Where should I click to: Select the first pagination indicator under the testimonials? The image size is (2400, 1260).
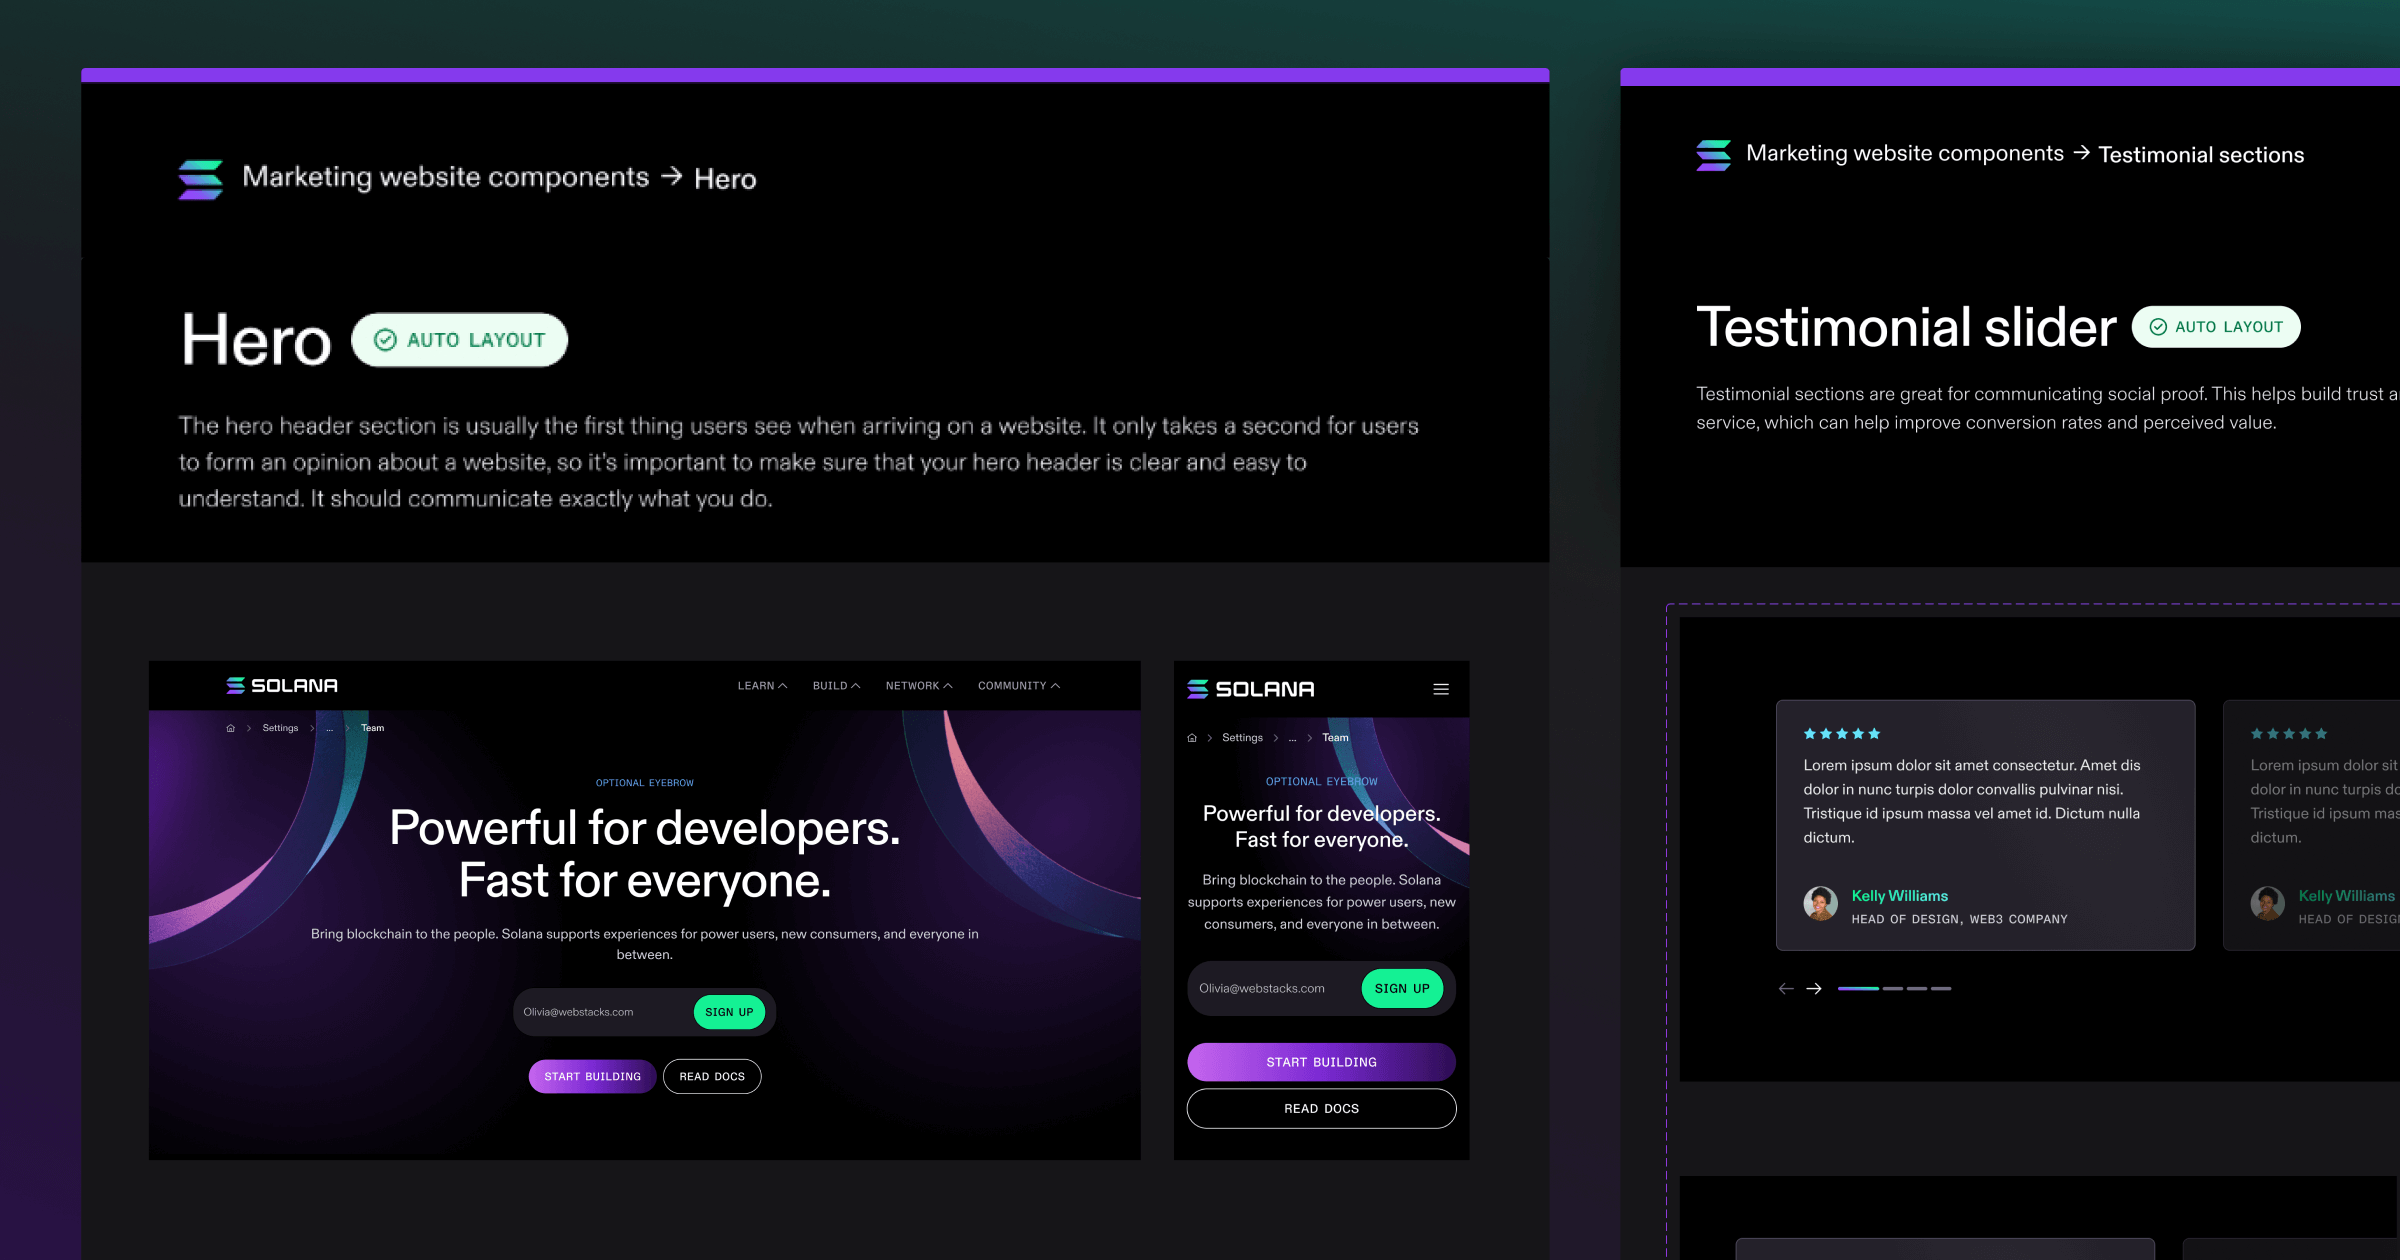[x=1861, y=988]
